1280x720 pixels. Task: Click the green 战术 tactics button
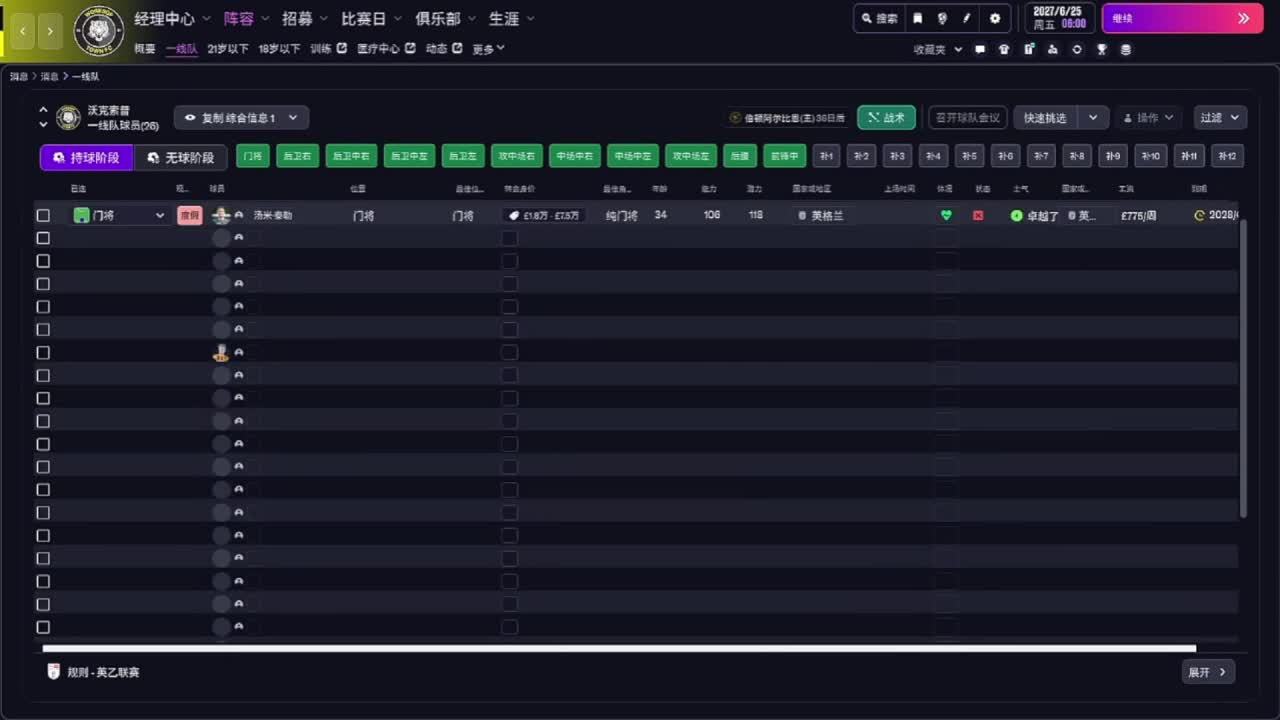tap(886, 118)
